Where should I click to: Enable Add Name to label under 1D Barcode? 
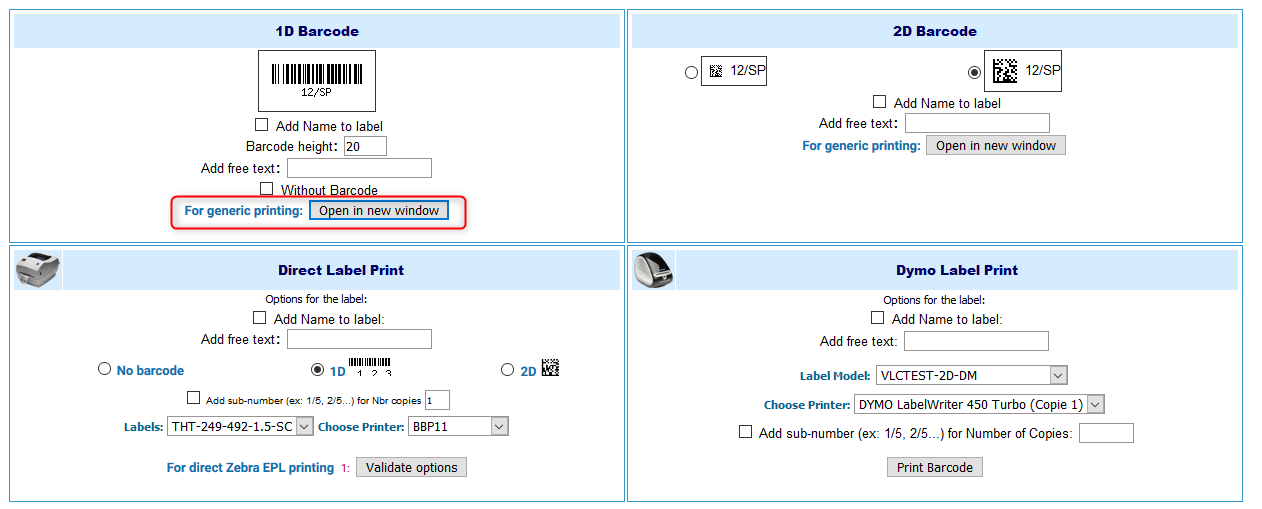click(262, 125)
